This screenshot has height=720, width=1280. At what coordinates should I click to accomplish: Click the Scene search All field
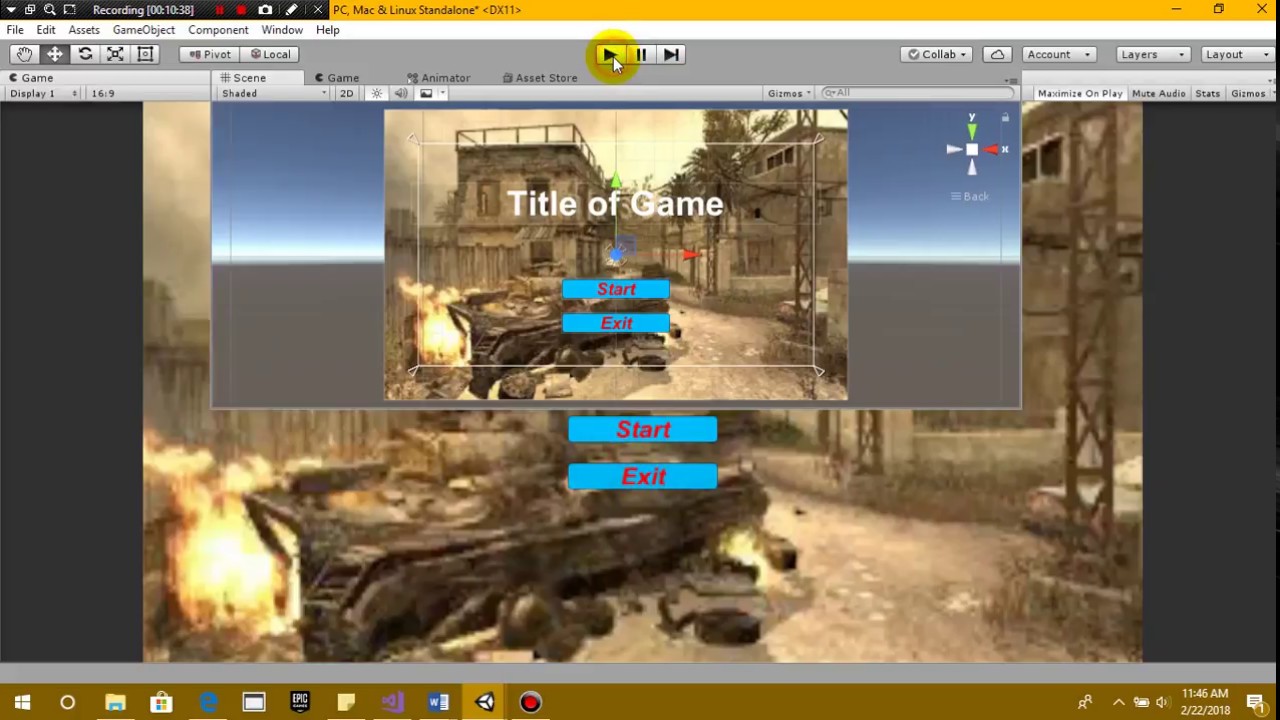(x=915, y=93)
